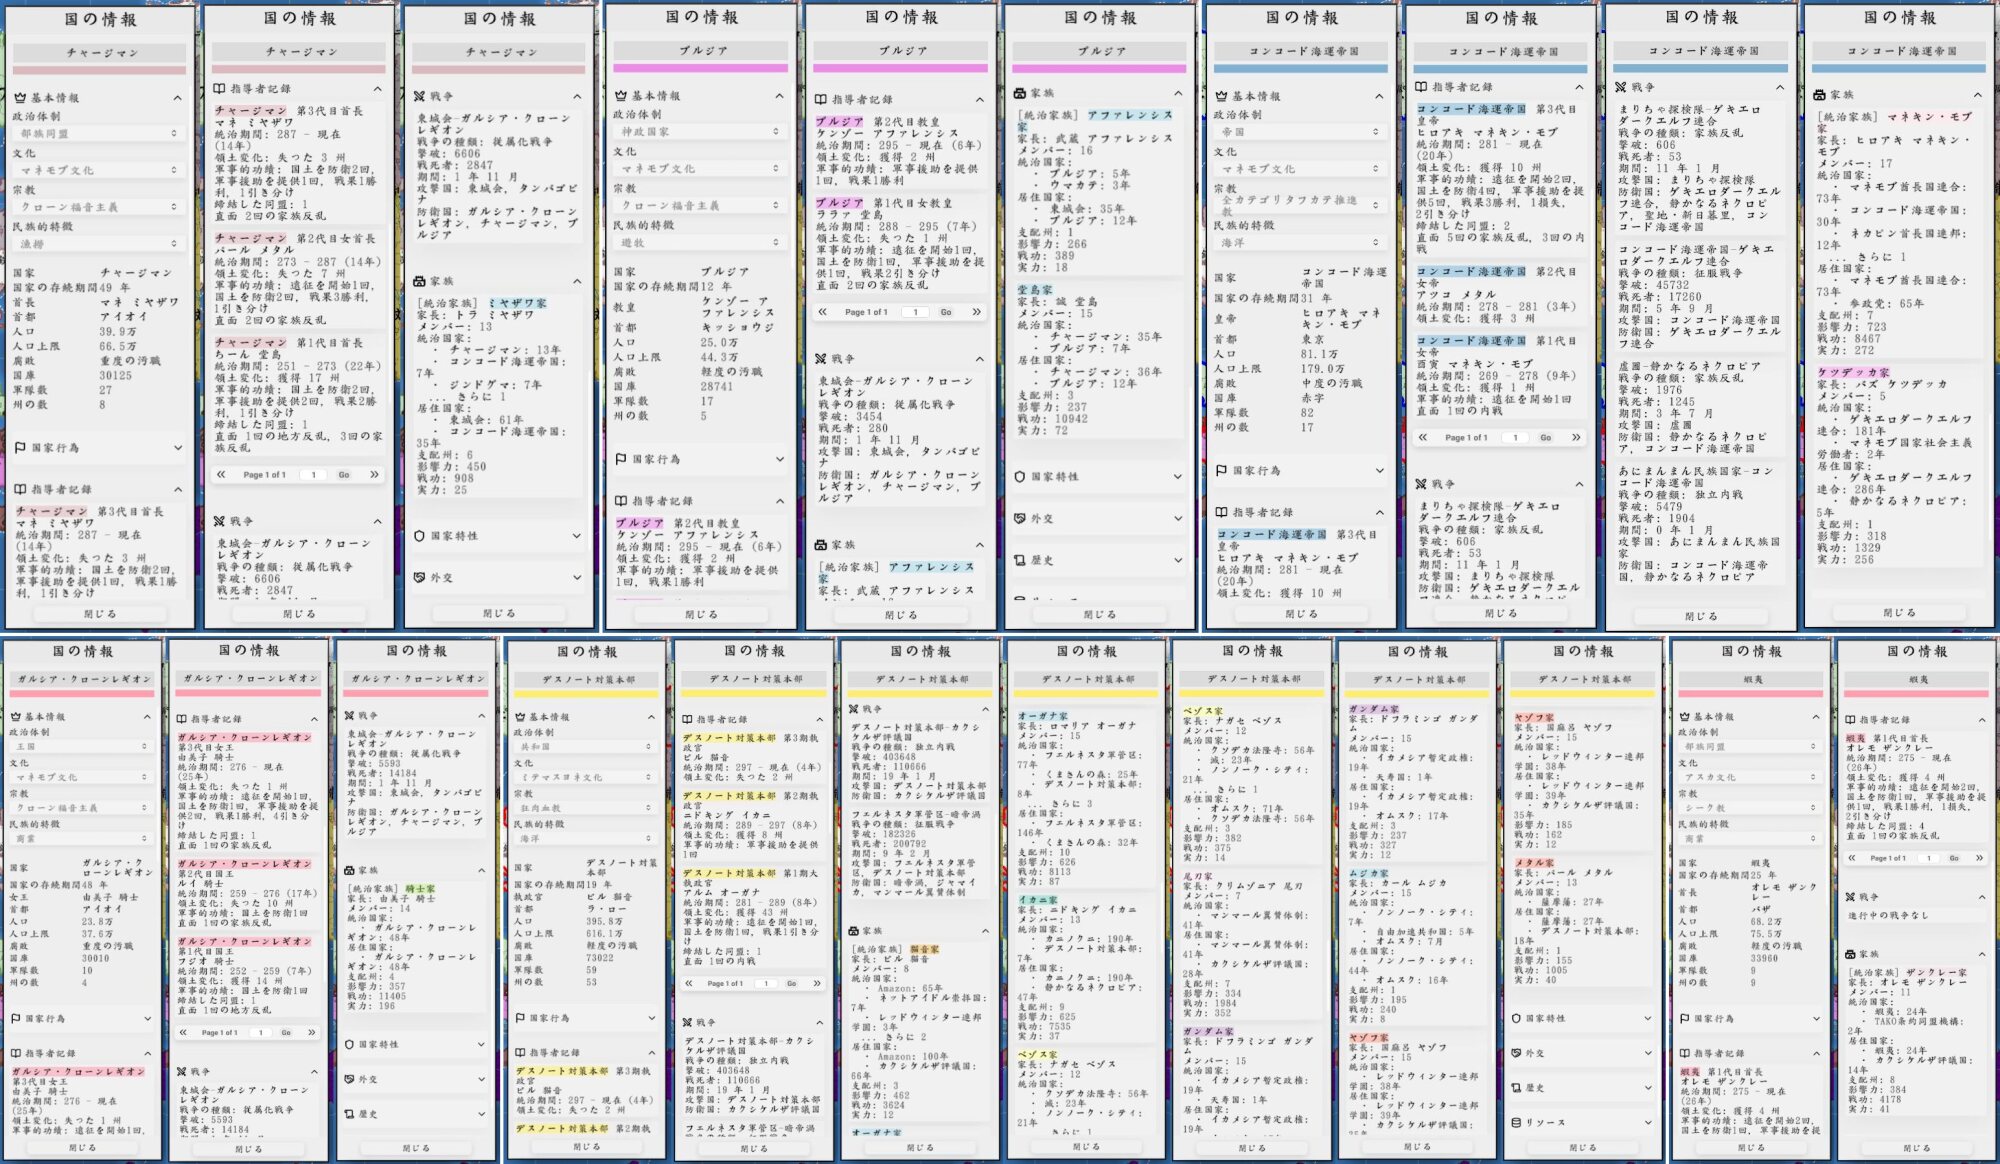Jump to first page arrow in 蝦夷 leader records
Viewport: 2000px width, 1164px height.
pyautogui.click(x=1852, y=858)
